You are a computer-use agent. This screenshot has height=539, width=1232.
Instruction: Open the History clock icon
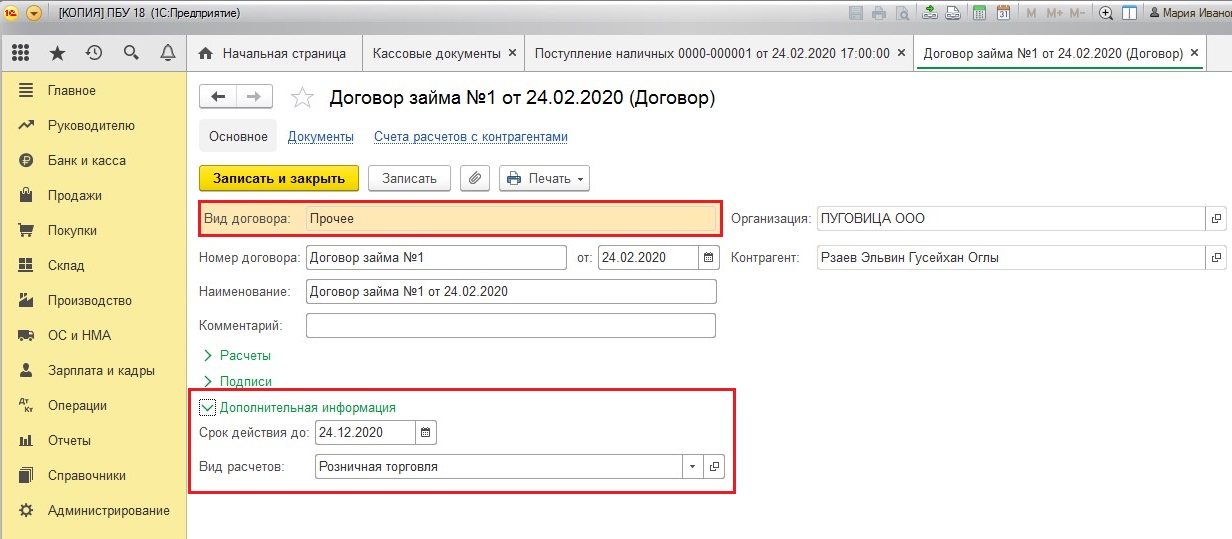[x=94, y=53]
